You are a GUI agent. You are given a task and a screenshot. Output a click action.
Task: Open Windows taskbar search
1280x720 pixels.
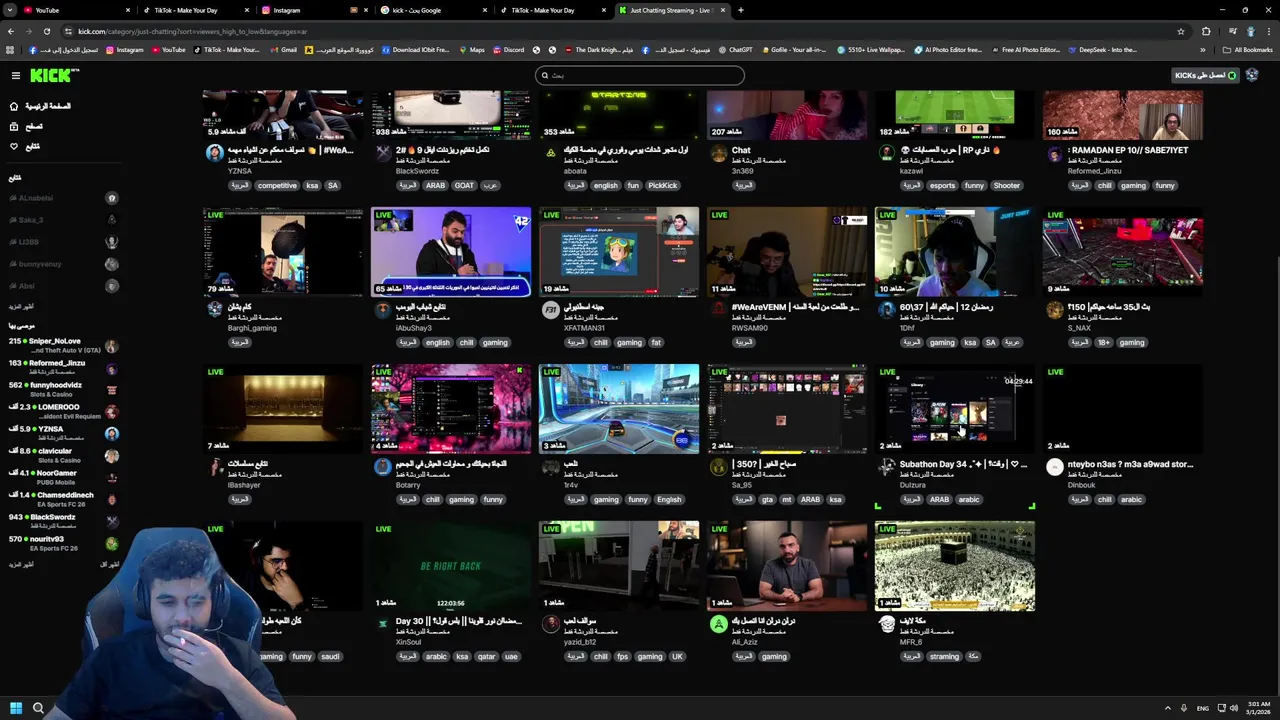click(38, 708)
